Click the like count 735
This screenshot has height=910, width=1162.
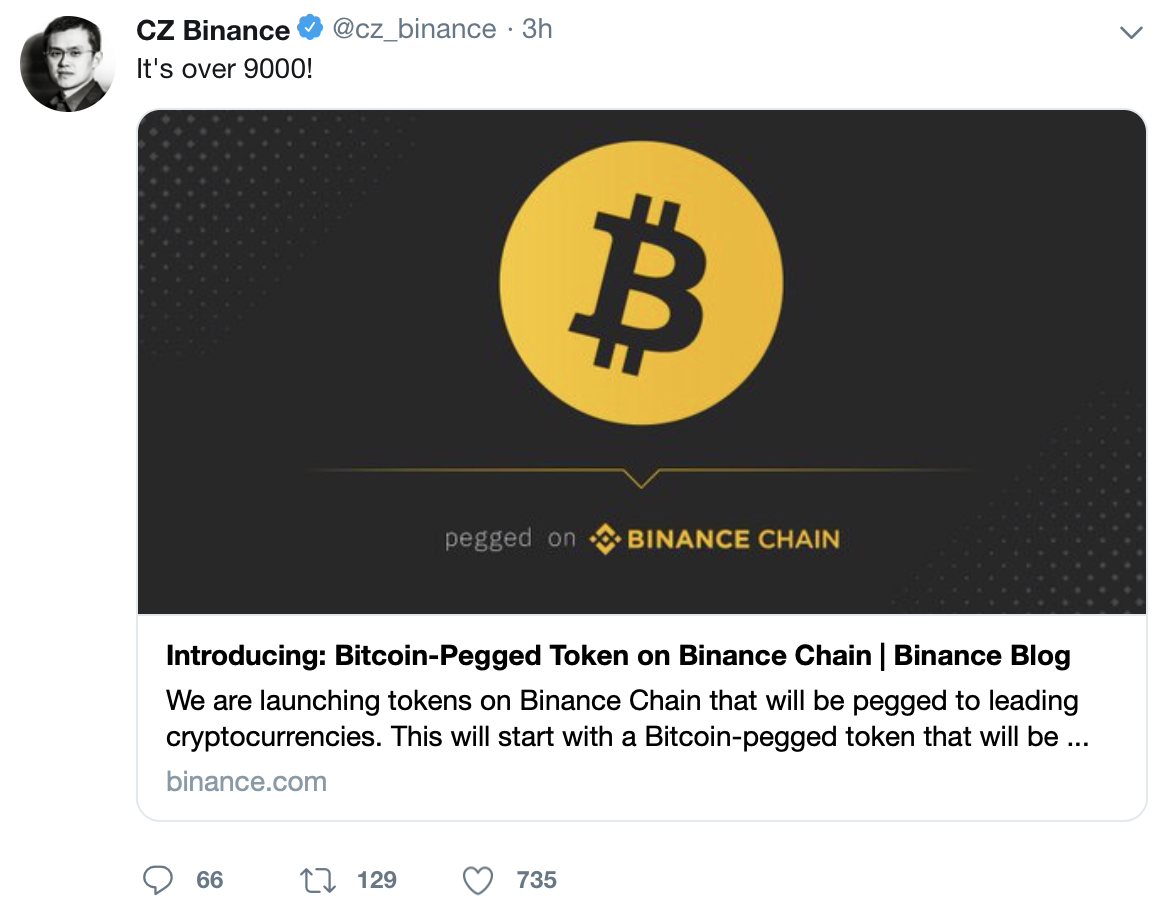pos(536,881)
